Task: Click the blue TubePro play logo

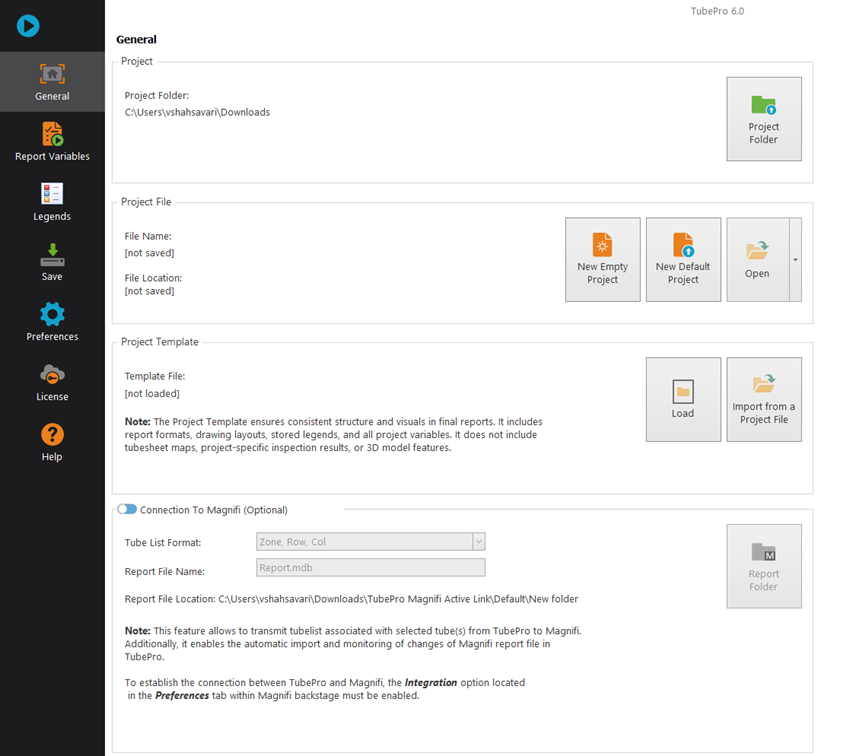Action: pyautogui.click(x=27, y=27)
